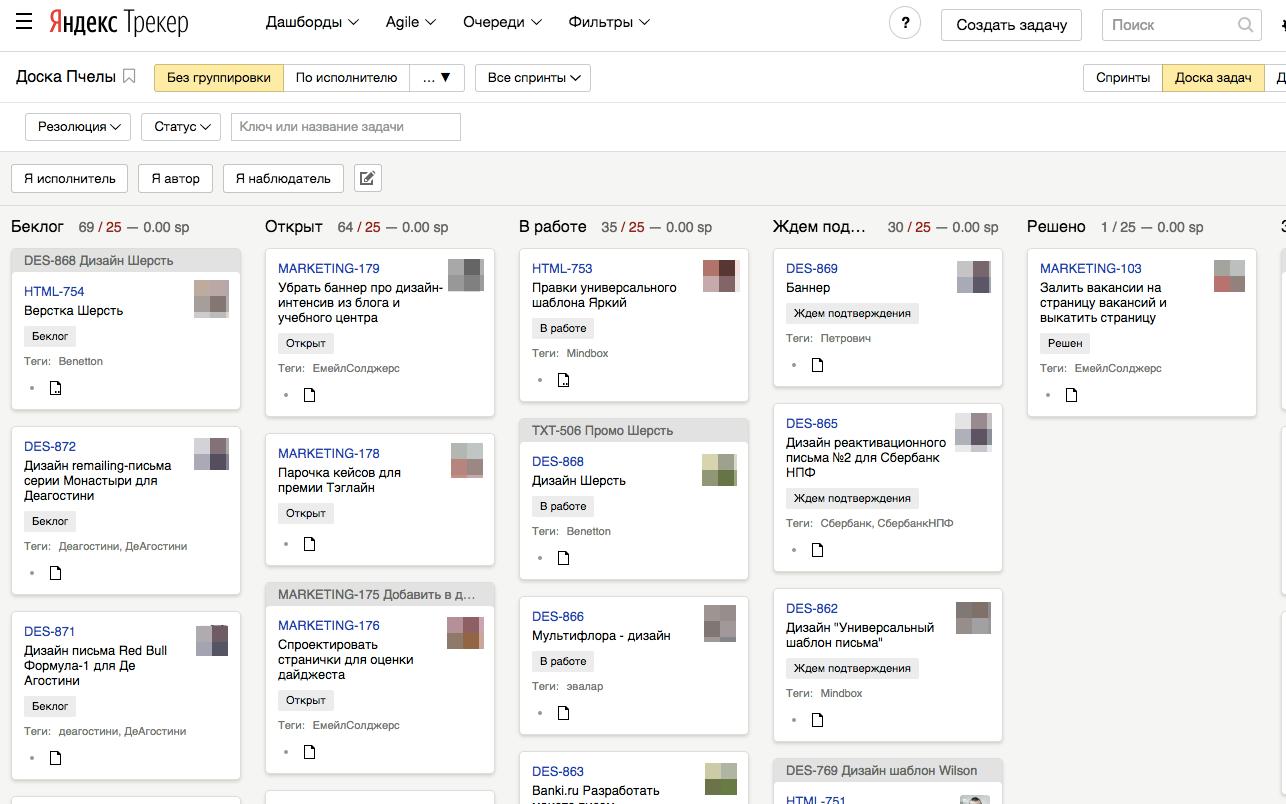1286x804 pixels.
Task: Open task link DES-863
Action: (x=558, y=771)
